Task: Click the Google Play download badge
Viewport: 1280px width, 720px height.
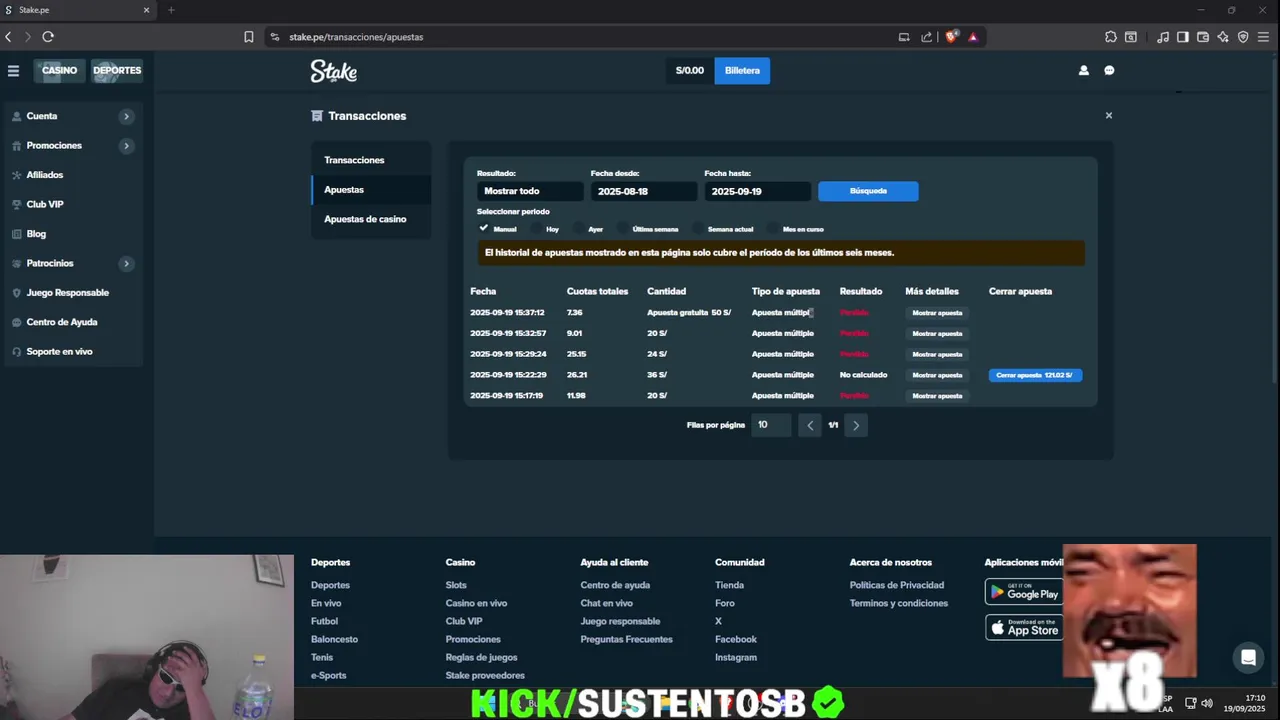Action: pos(1024,591)
